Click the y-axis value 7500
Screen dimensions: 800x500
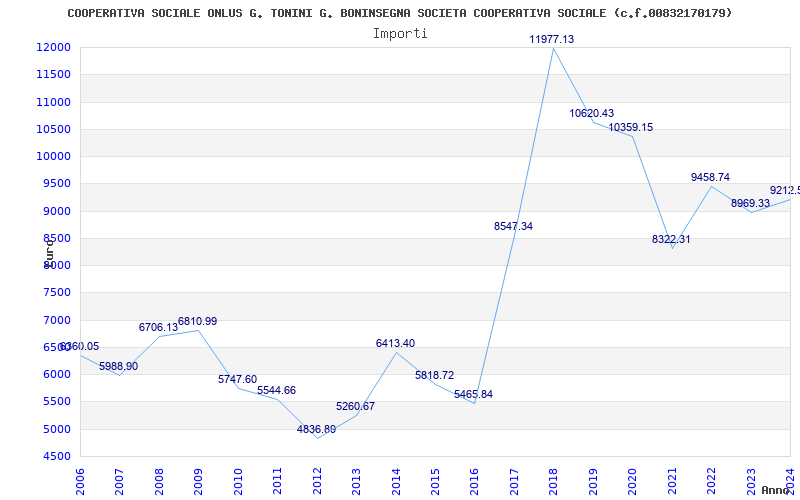[56, 293]
